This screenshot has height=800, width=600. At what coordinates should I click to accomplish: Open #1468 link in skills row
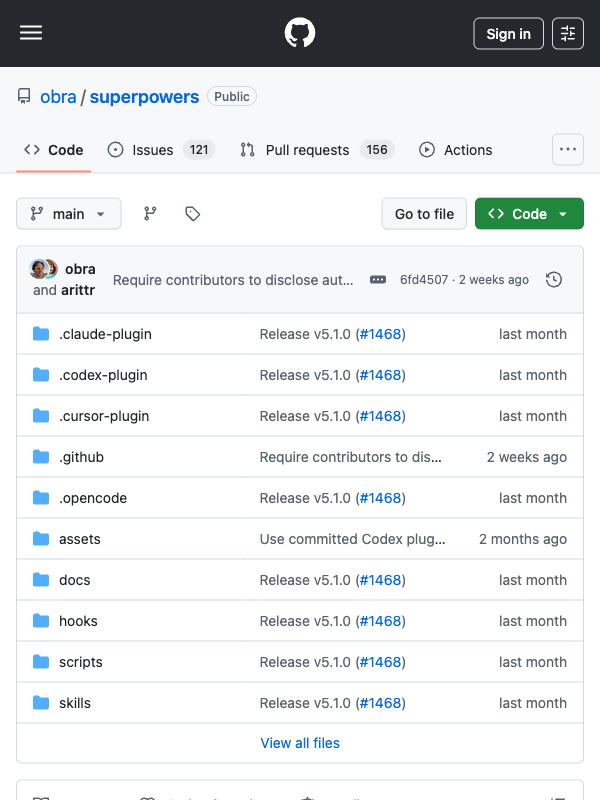click(x=380, y=703)
